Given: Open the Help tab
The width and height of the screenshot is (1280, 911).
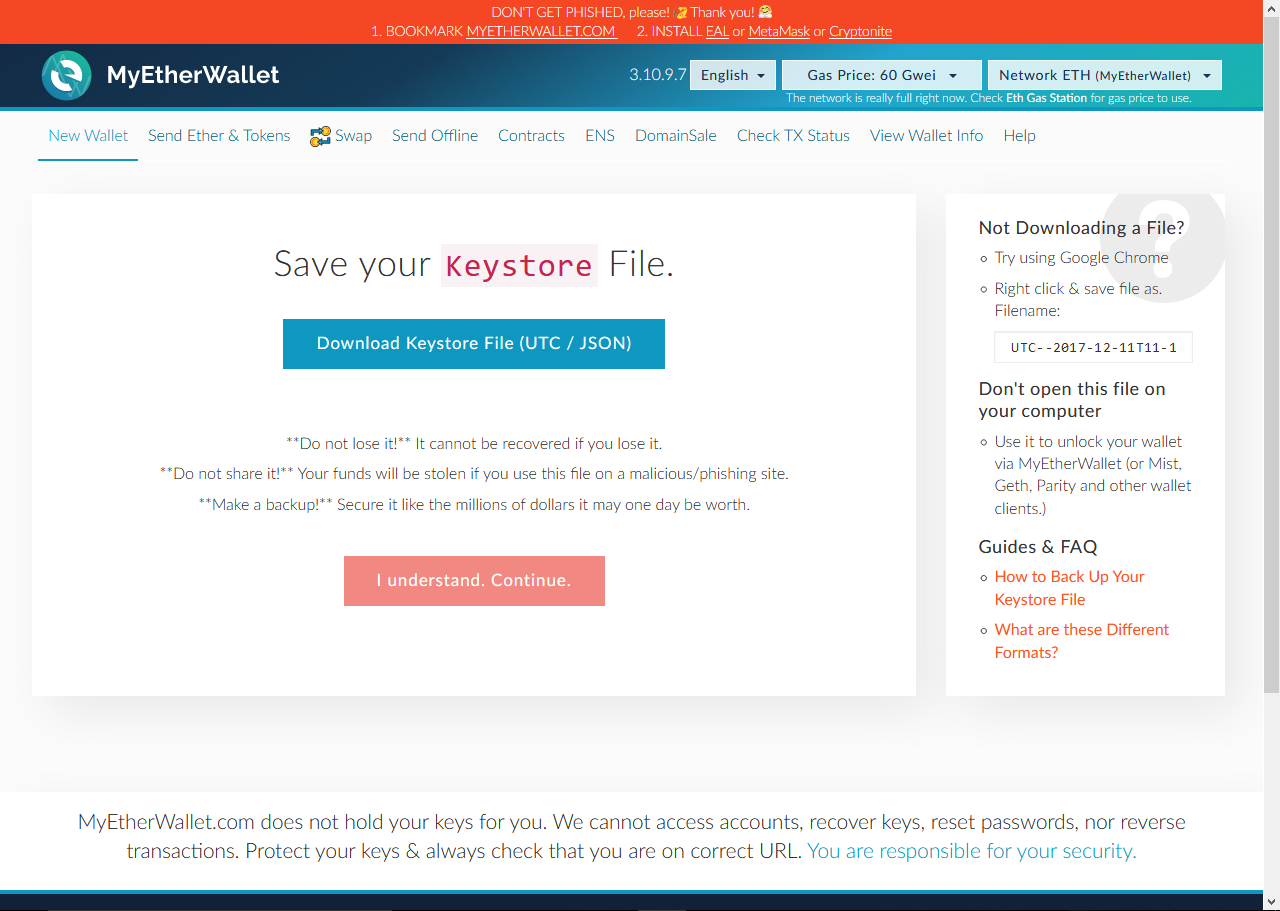Looking at the screenshot, I should 1019,135.
